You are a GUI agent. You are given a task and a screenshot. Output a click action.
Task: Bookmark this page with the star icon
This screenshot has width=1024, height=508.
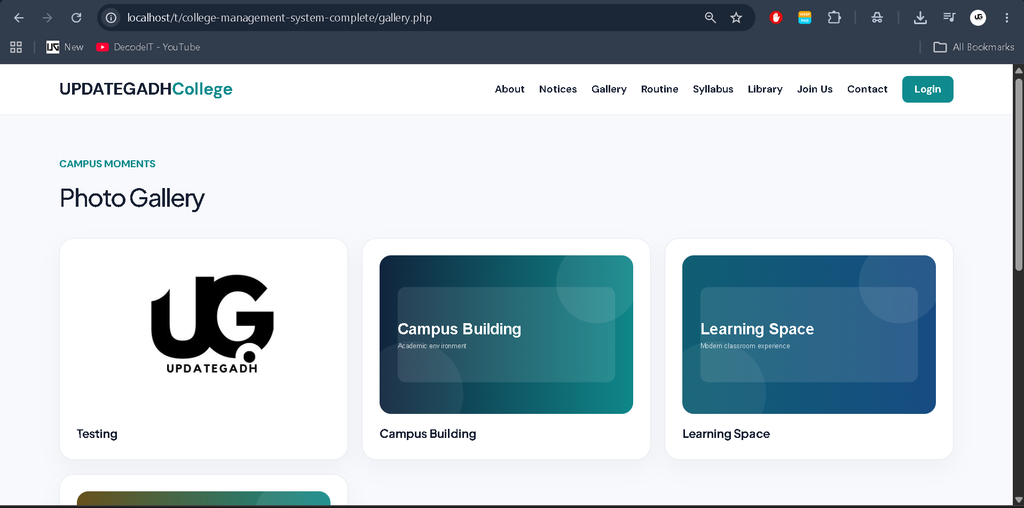point(736,18)
